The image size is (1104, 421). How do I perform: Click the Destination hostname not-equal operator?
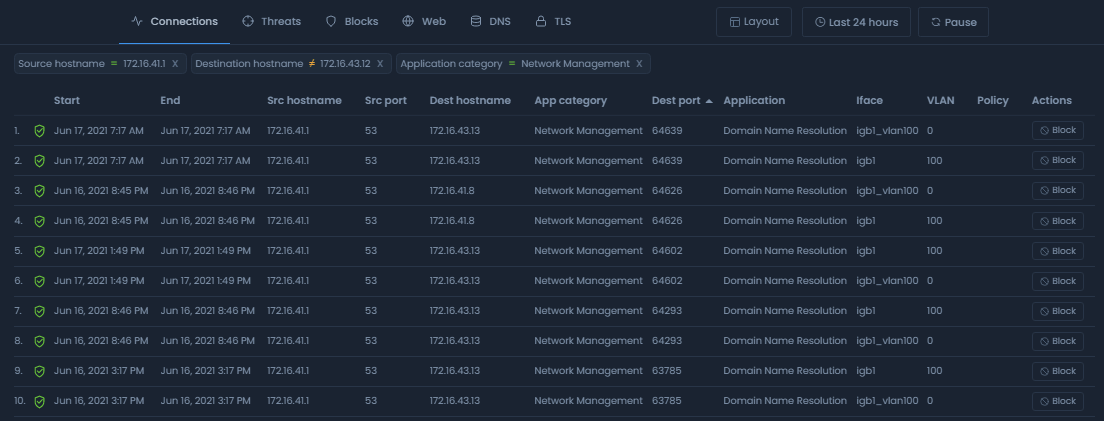[312, 63]
